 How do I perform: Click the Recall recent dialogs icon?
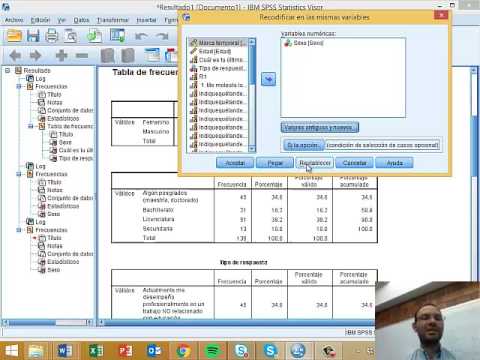click(x=118, y=36)
